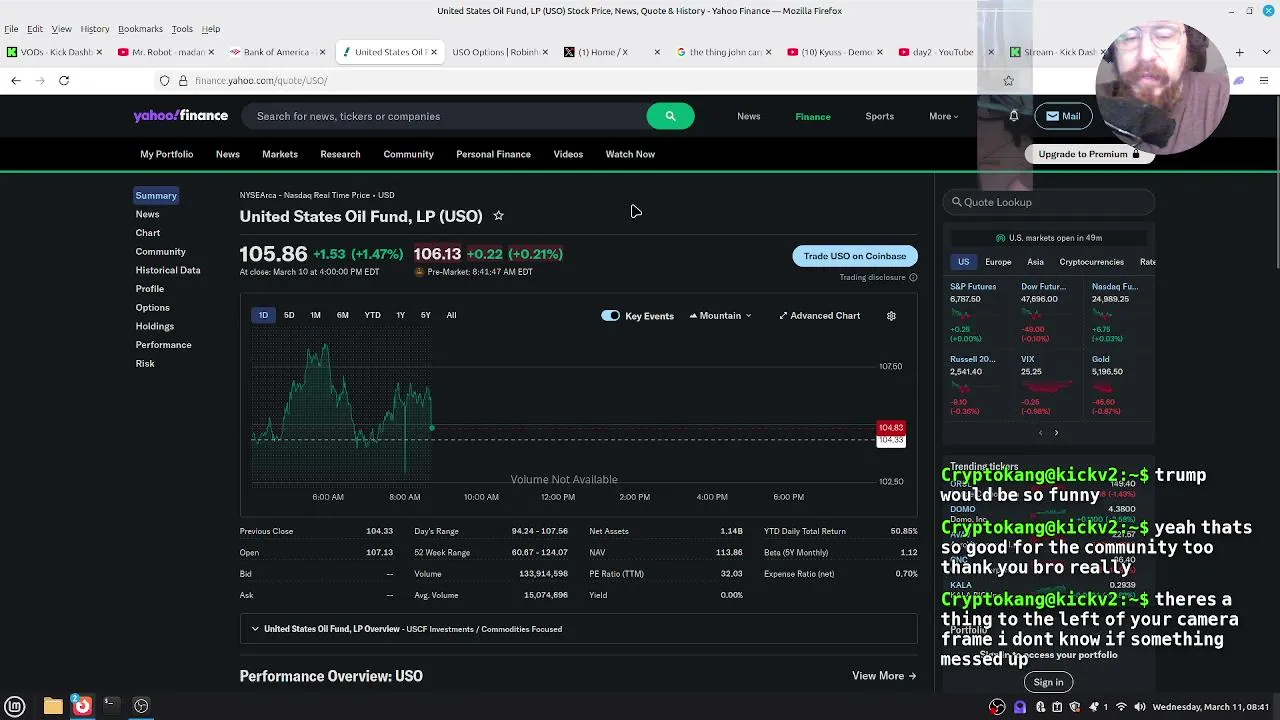Image resolution: width=1280 pixels, height=720 pixels.
Task: Open the file manager from taskbar
Action: (x=53, y=706)
